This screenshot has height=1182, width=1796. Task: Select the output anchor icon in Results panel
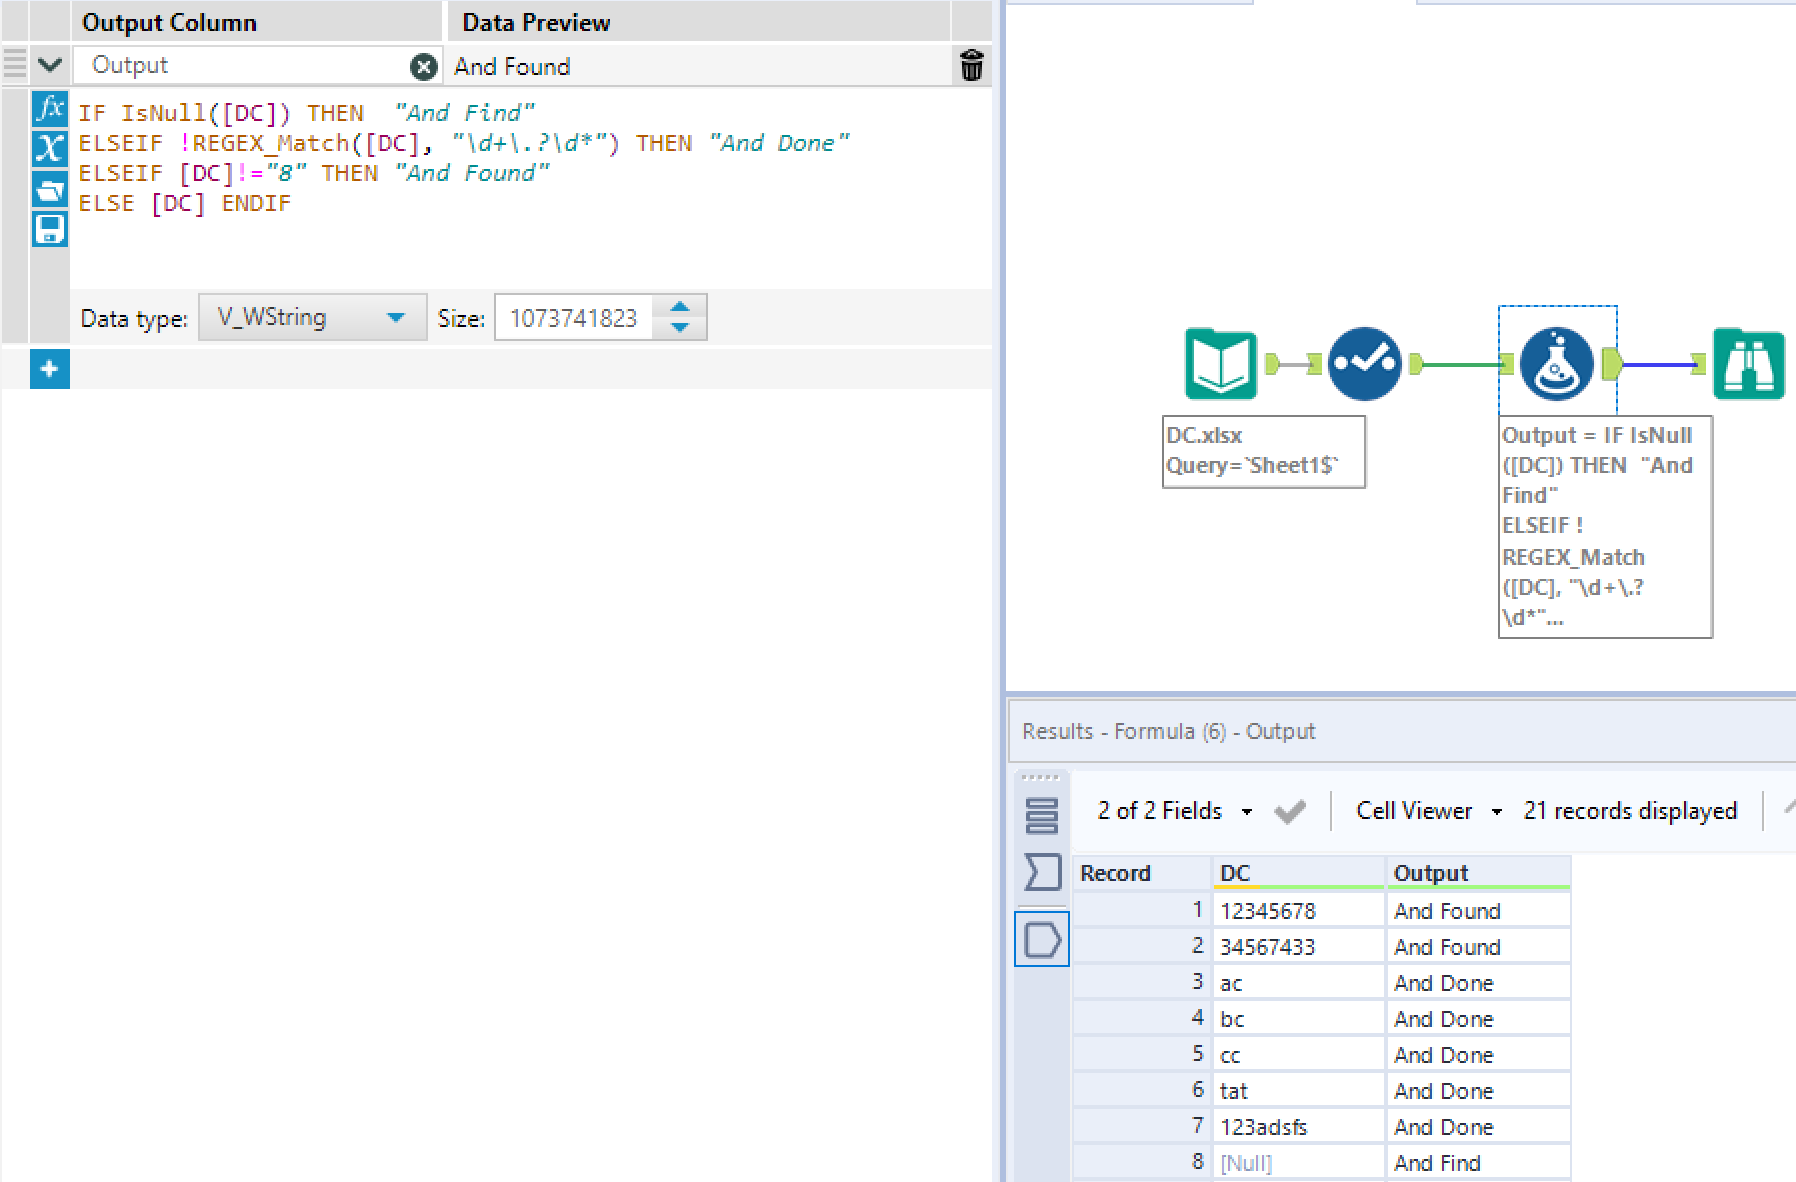1042,939
